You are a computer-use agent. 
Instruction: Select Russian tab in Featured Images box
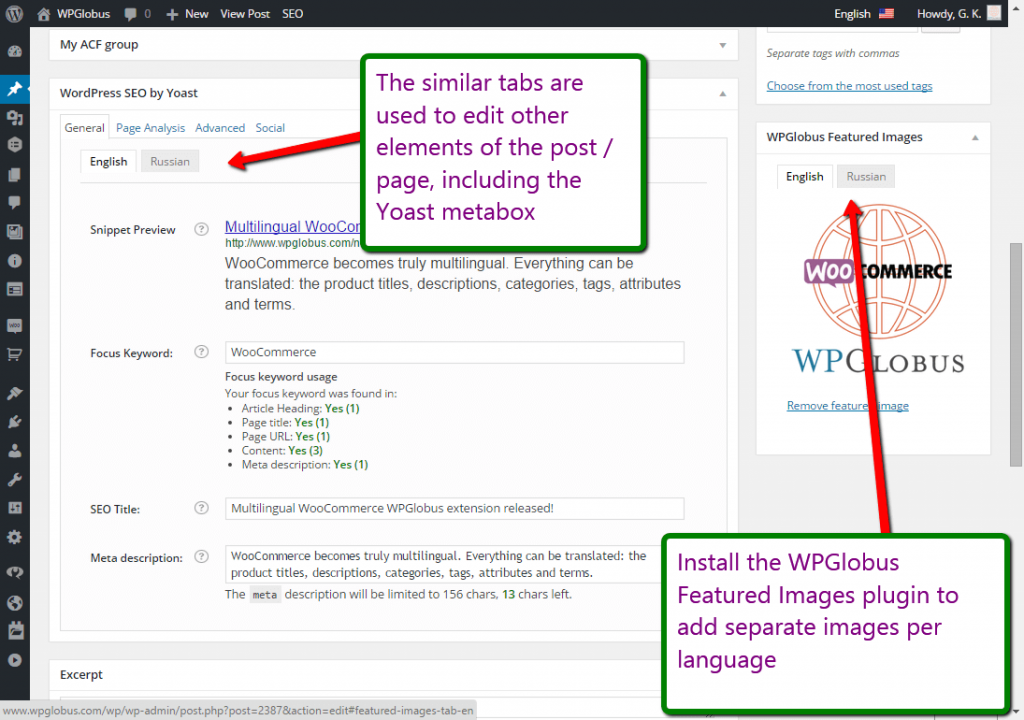865,177
